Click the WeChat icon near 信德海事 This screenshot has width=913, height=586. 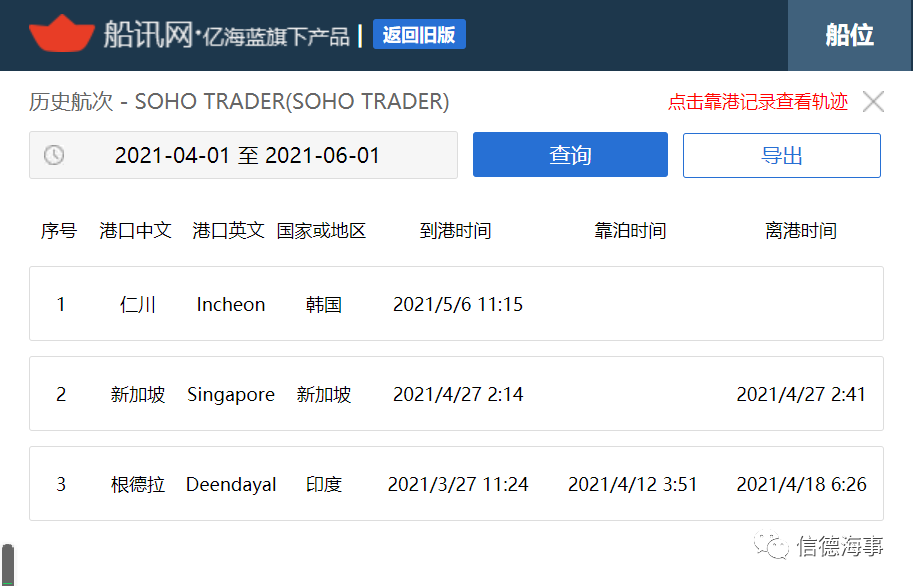[770, 545]
